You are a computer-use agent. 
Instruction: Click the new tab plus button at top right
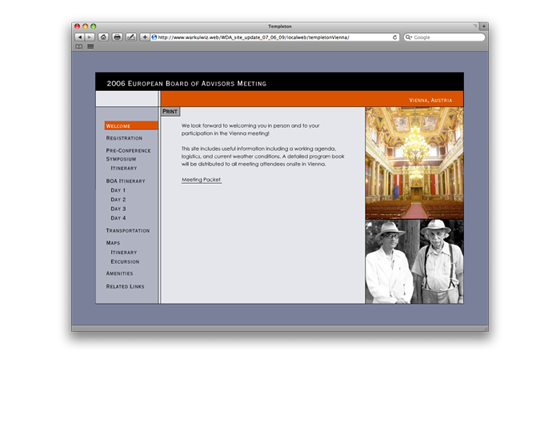click(x=484, y=26)
